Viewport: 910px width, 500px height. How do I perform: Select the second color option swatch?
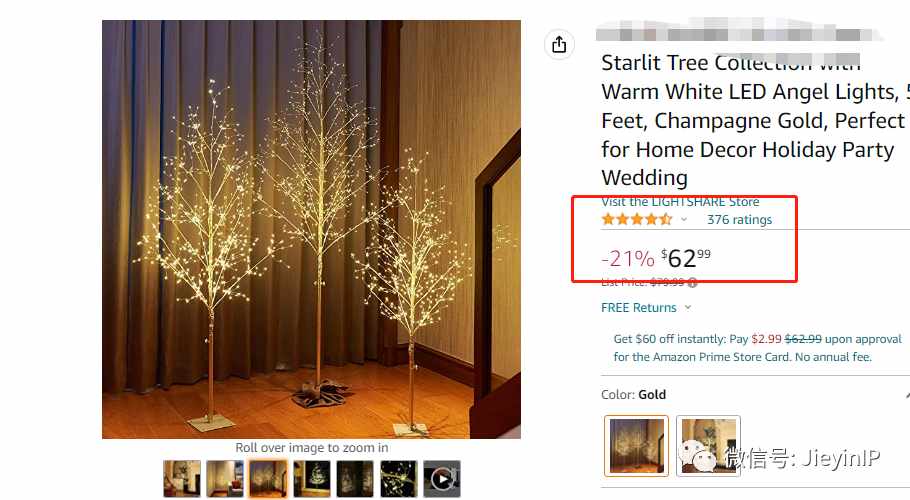708,445
